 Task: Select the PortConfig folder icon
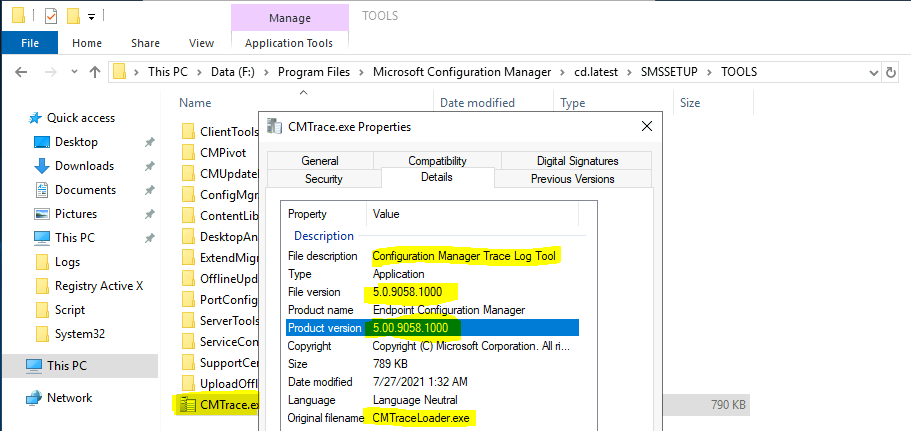click(x=188, y=299)
